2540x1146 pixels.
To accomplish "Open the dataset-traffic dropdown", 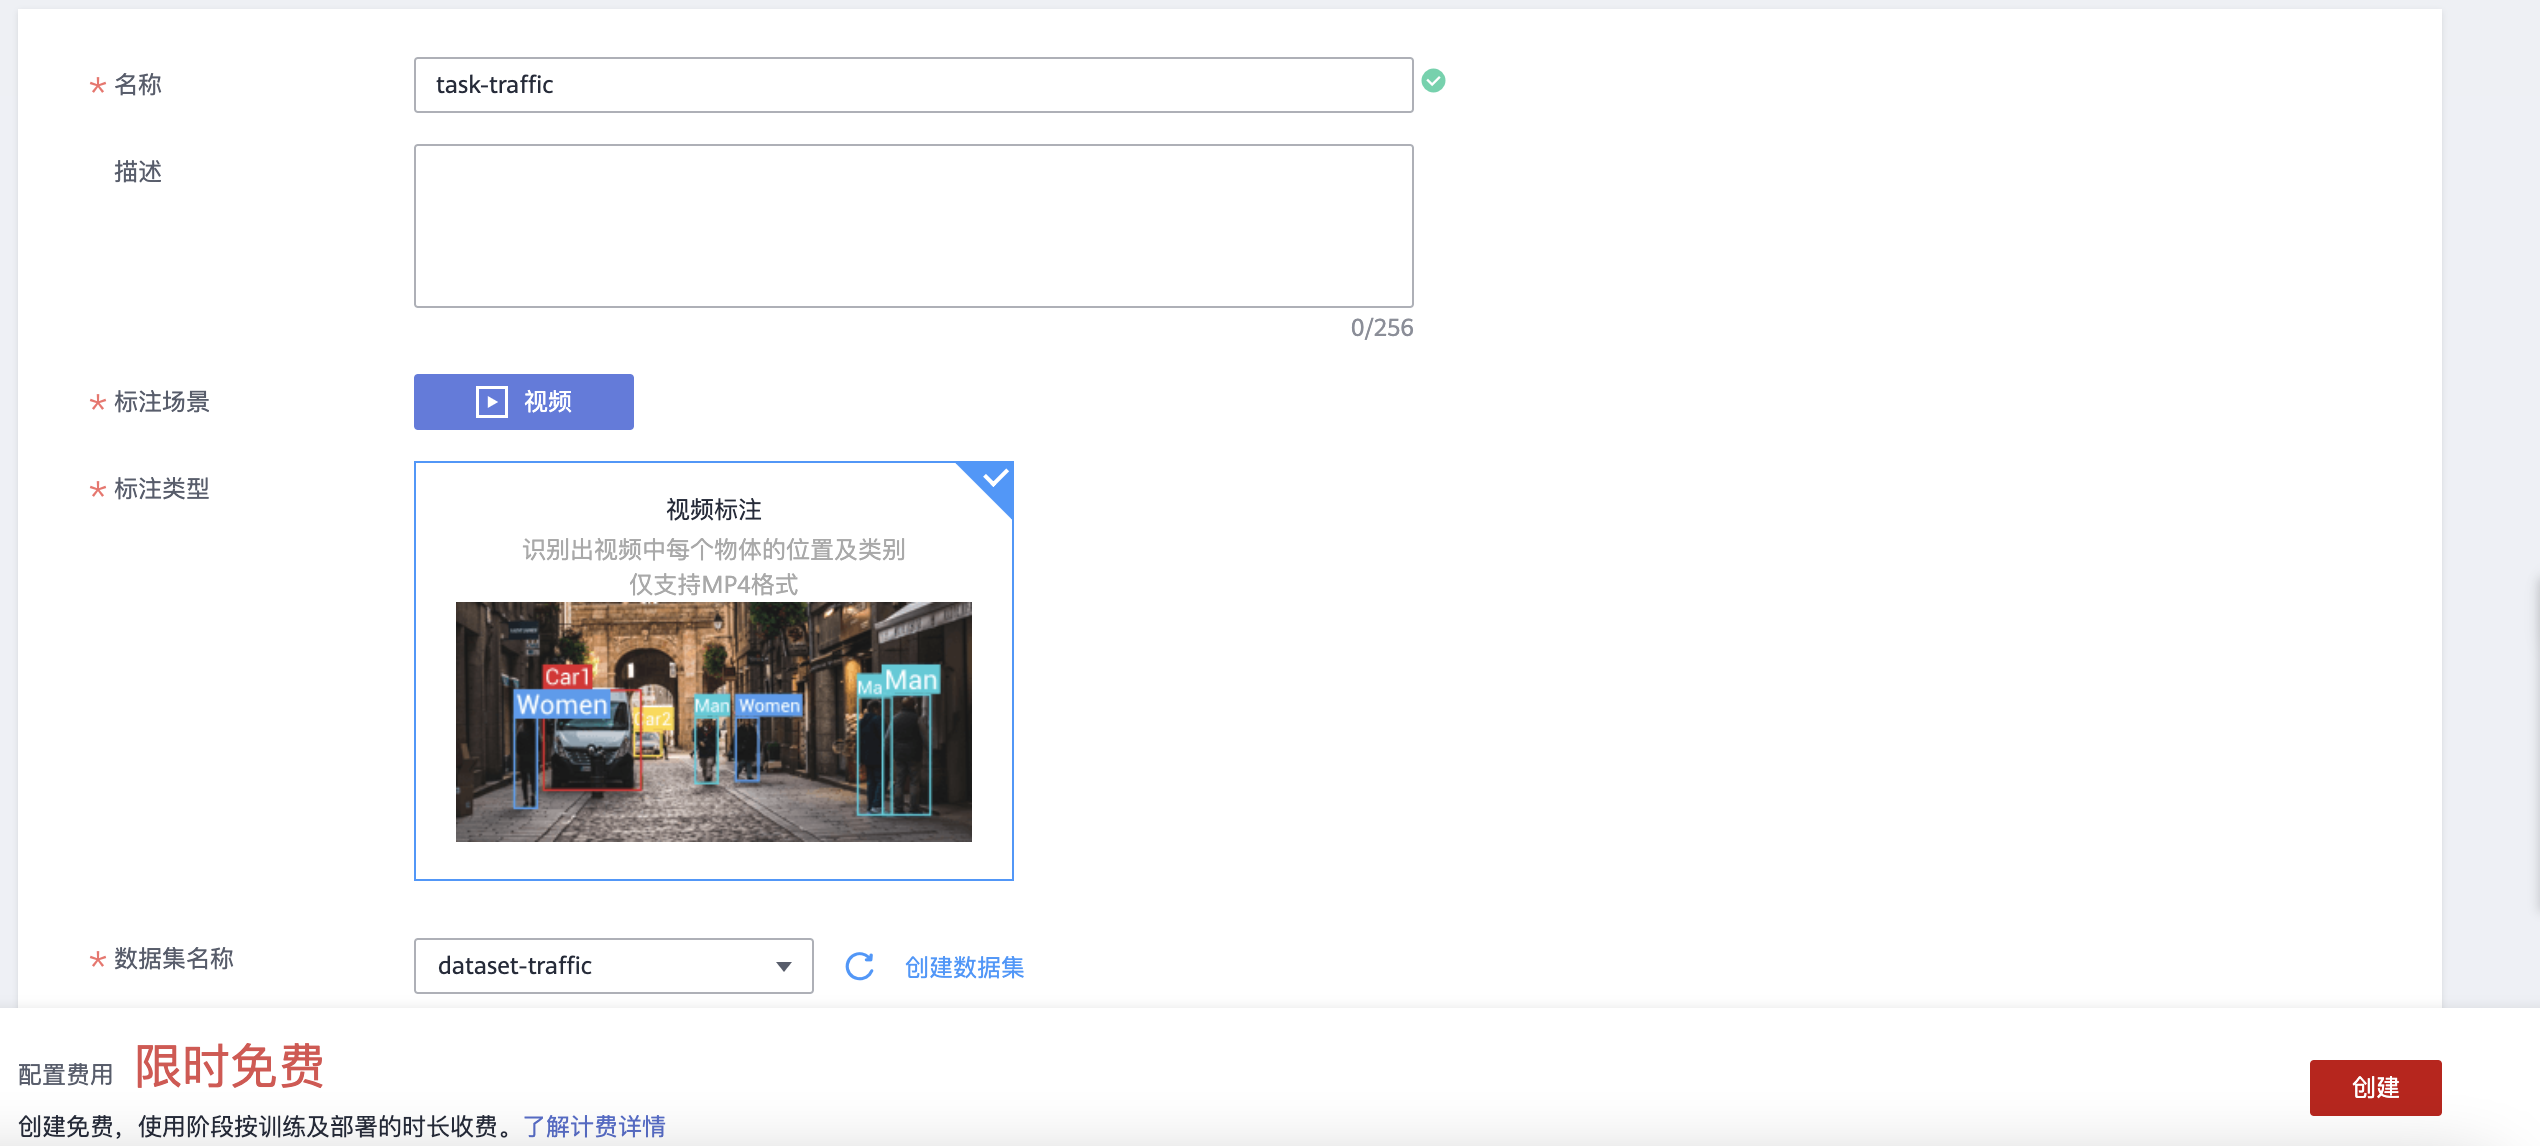I will (613, 966).
